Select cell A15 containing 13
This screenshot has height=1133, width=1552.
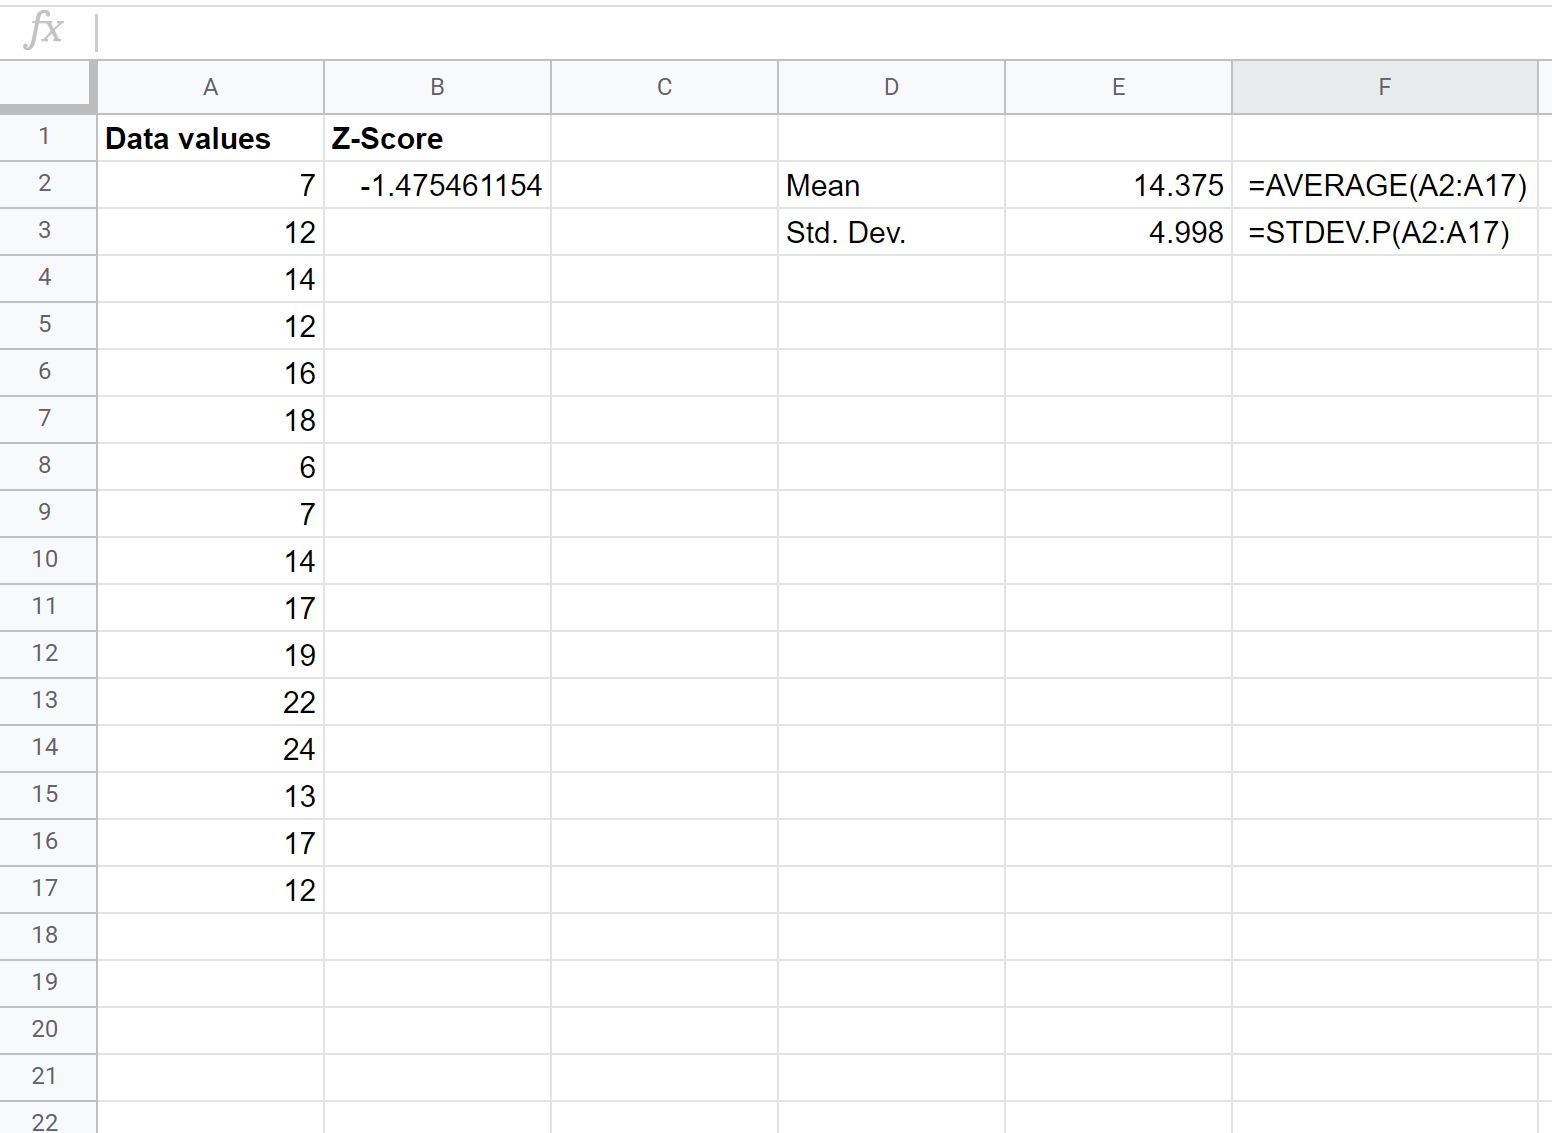211,796
